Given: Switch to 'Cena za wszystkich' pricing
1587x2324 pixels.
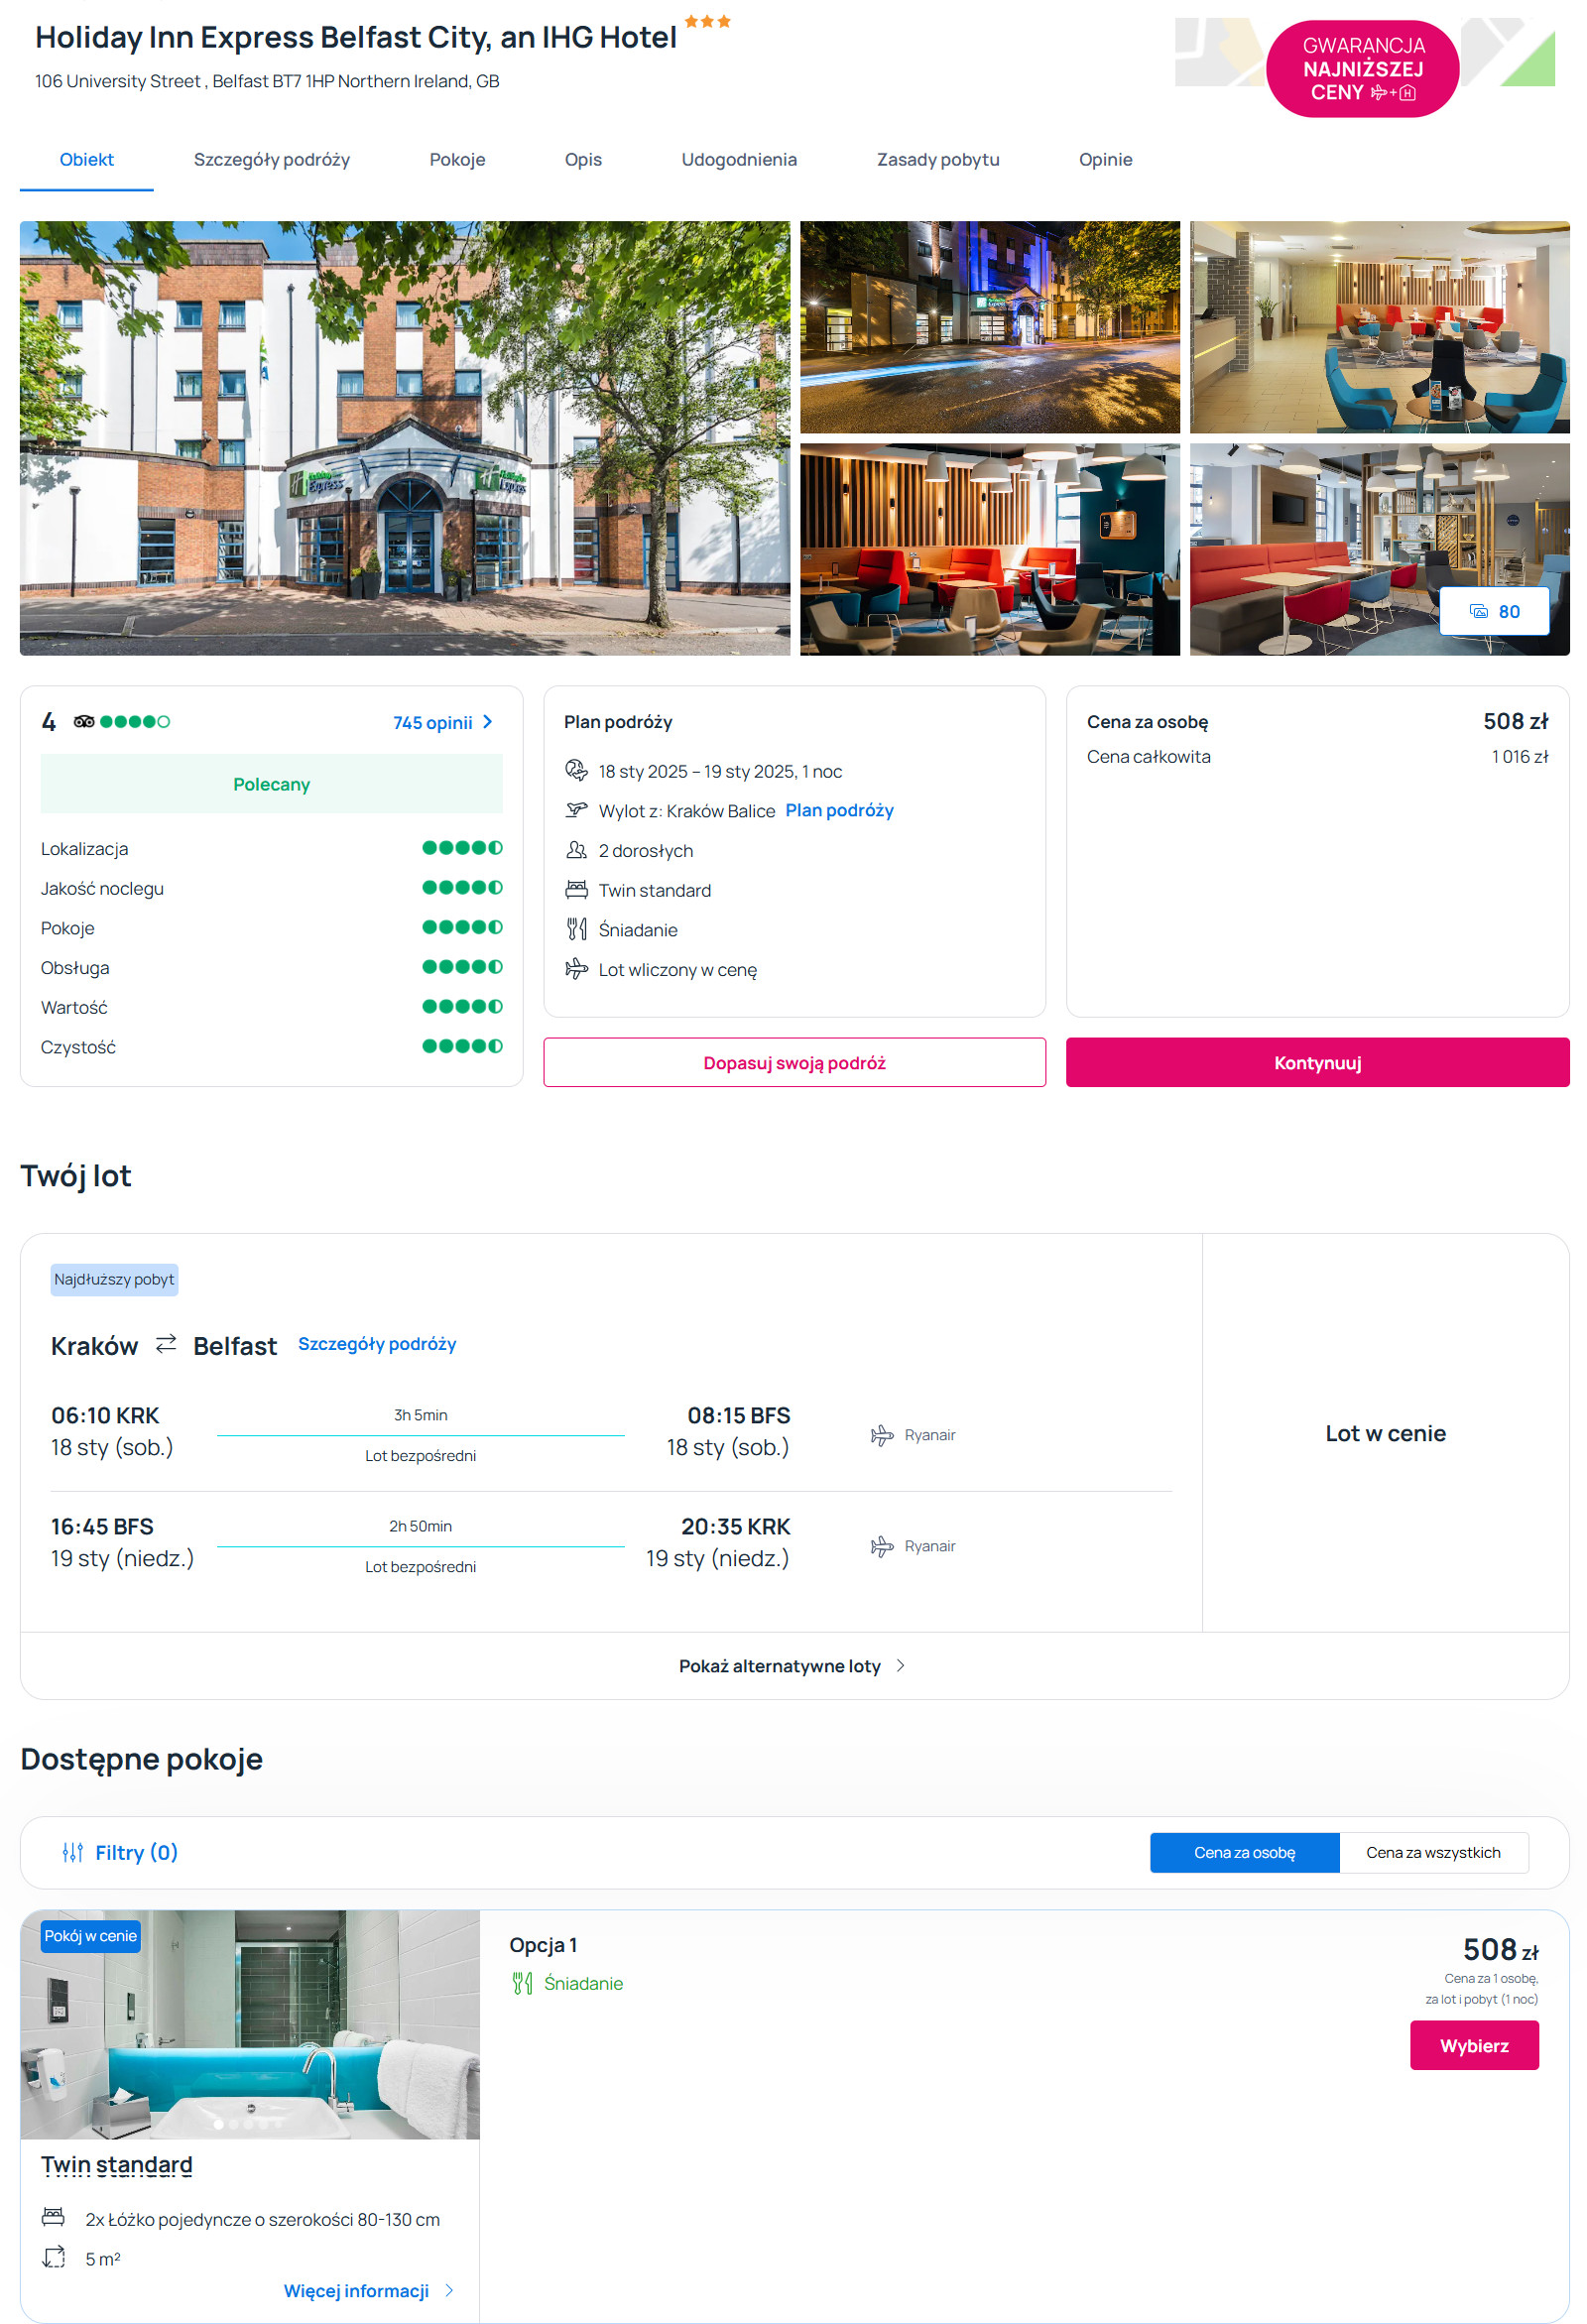Looking at the screenshot, I should [1432, 1852].
